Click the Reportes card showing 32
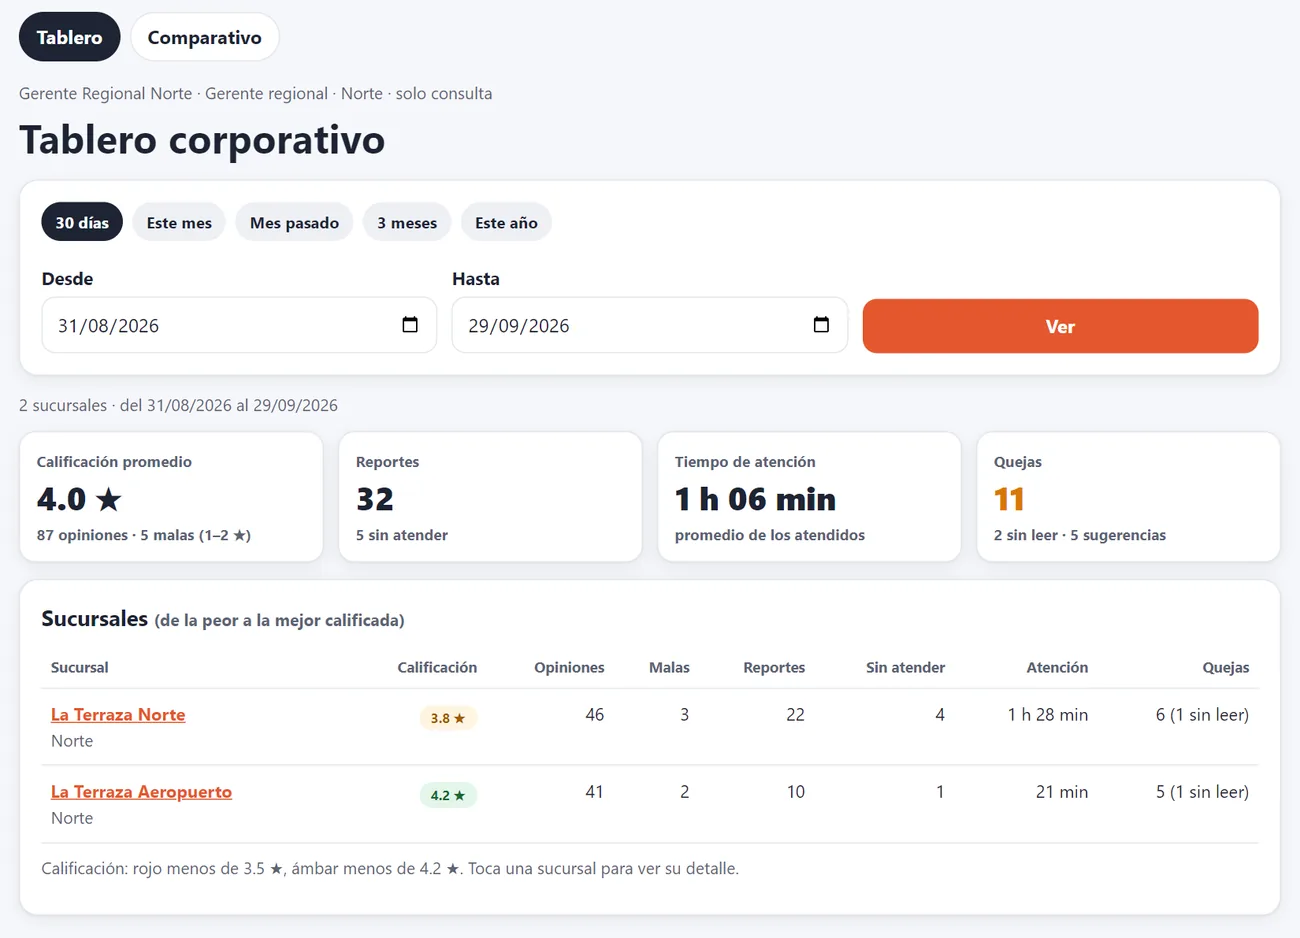 (x=490, y=497)
